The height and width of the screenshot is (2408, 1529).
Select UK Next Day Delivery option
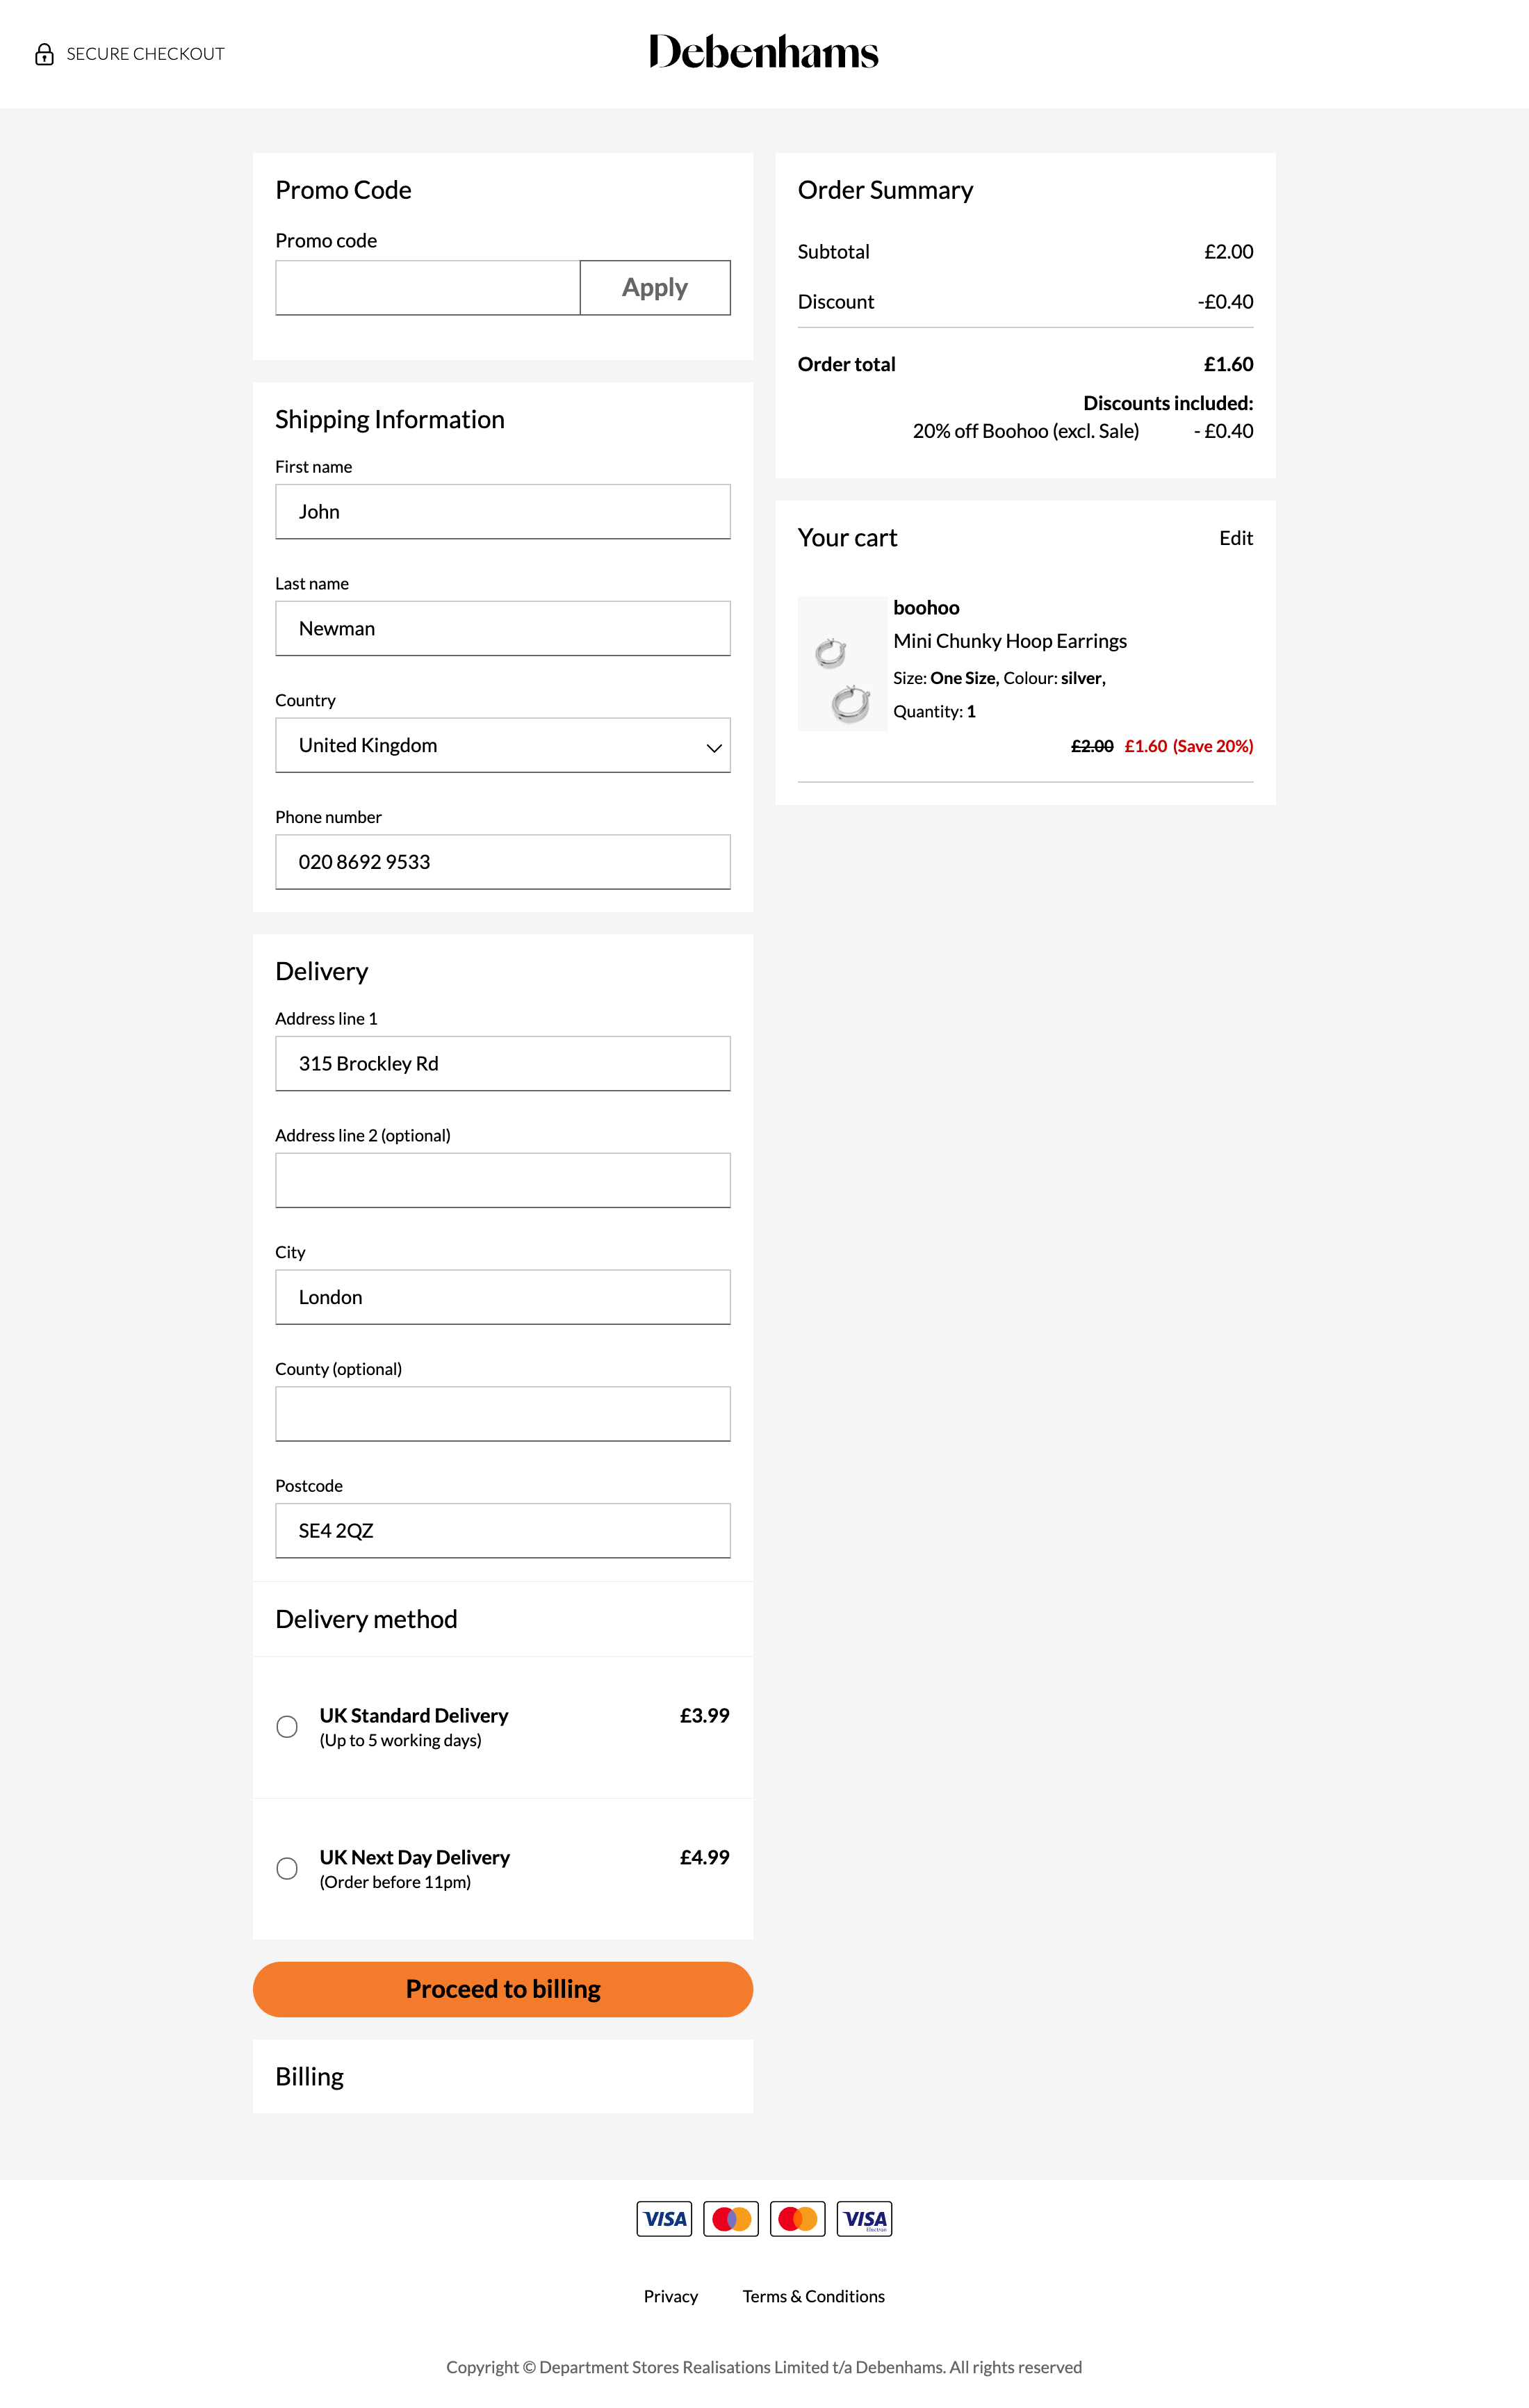pos(287,1868)
